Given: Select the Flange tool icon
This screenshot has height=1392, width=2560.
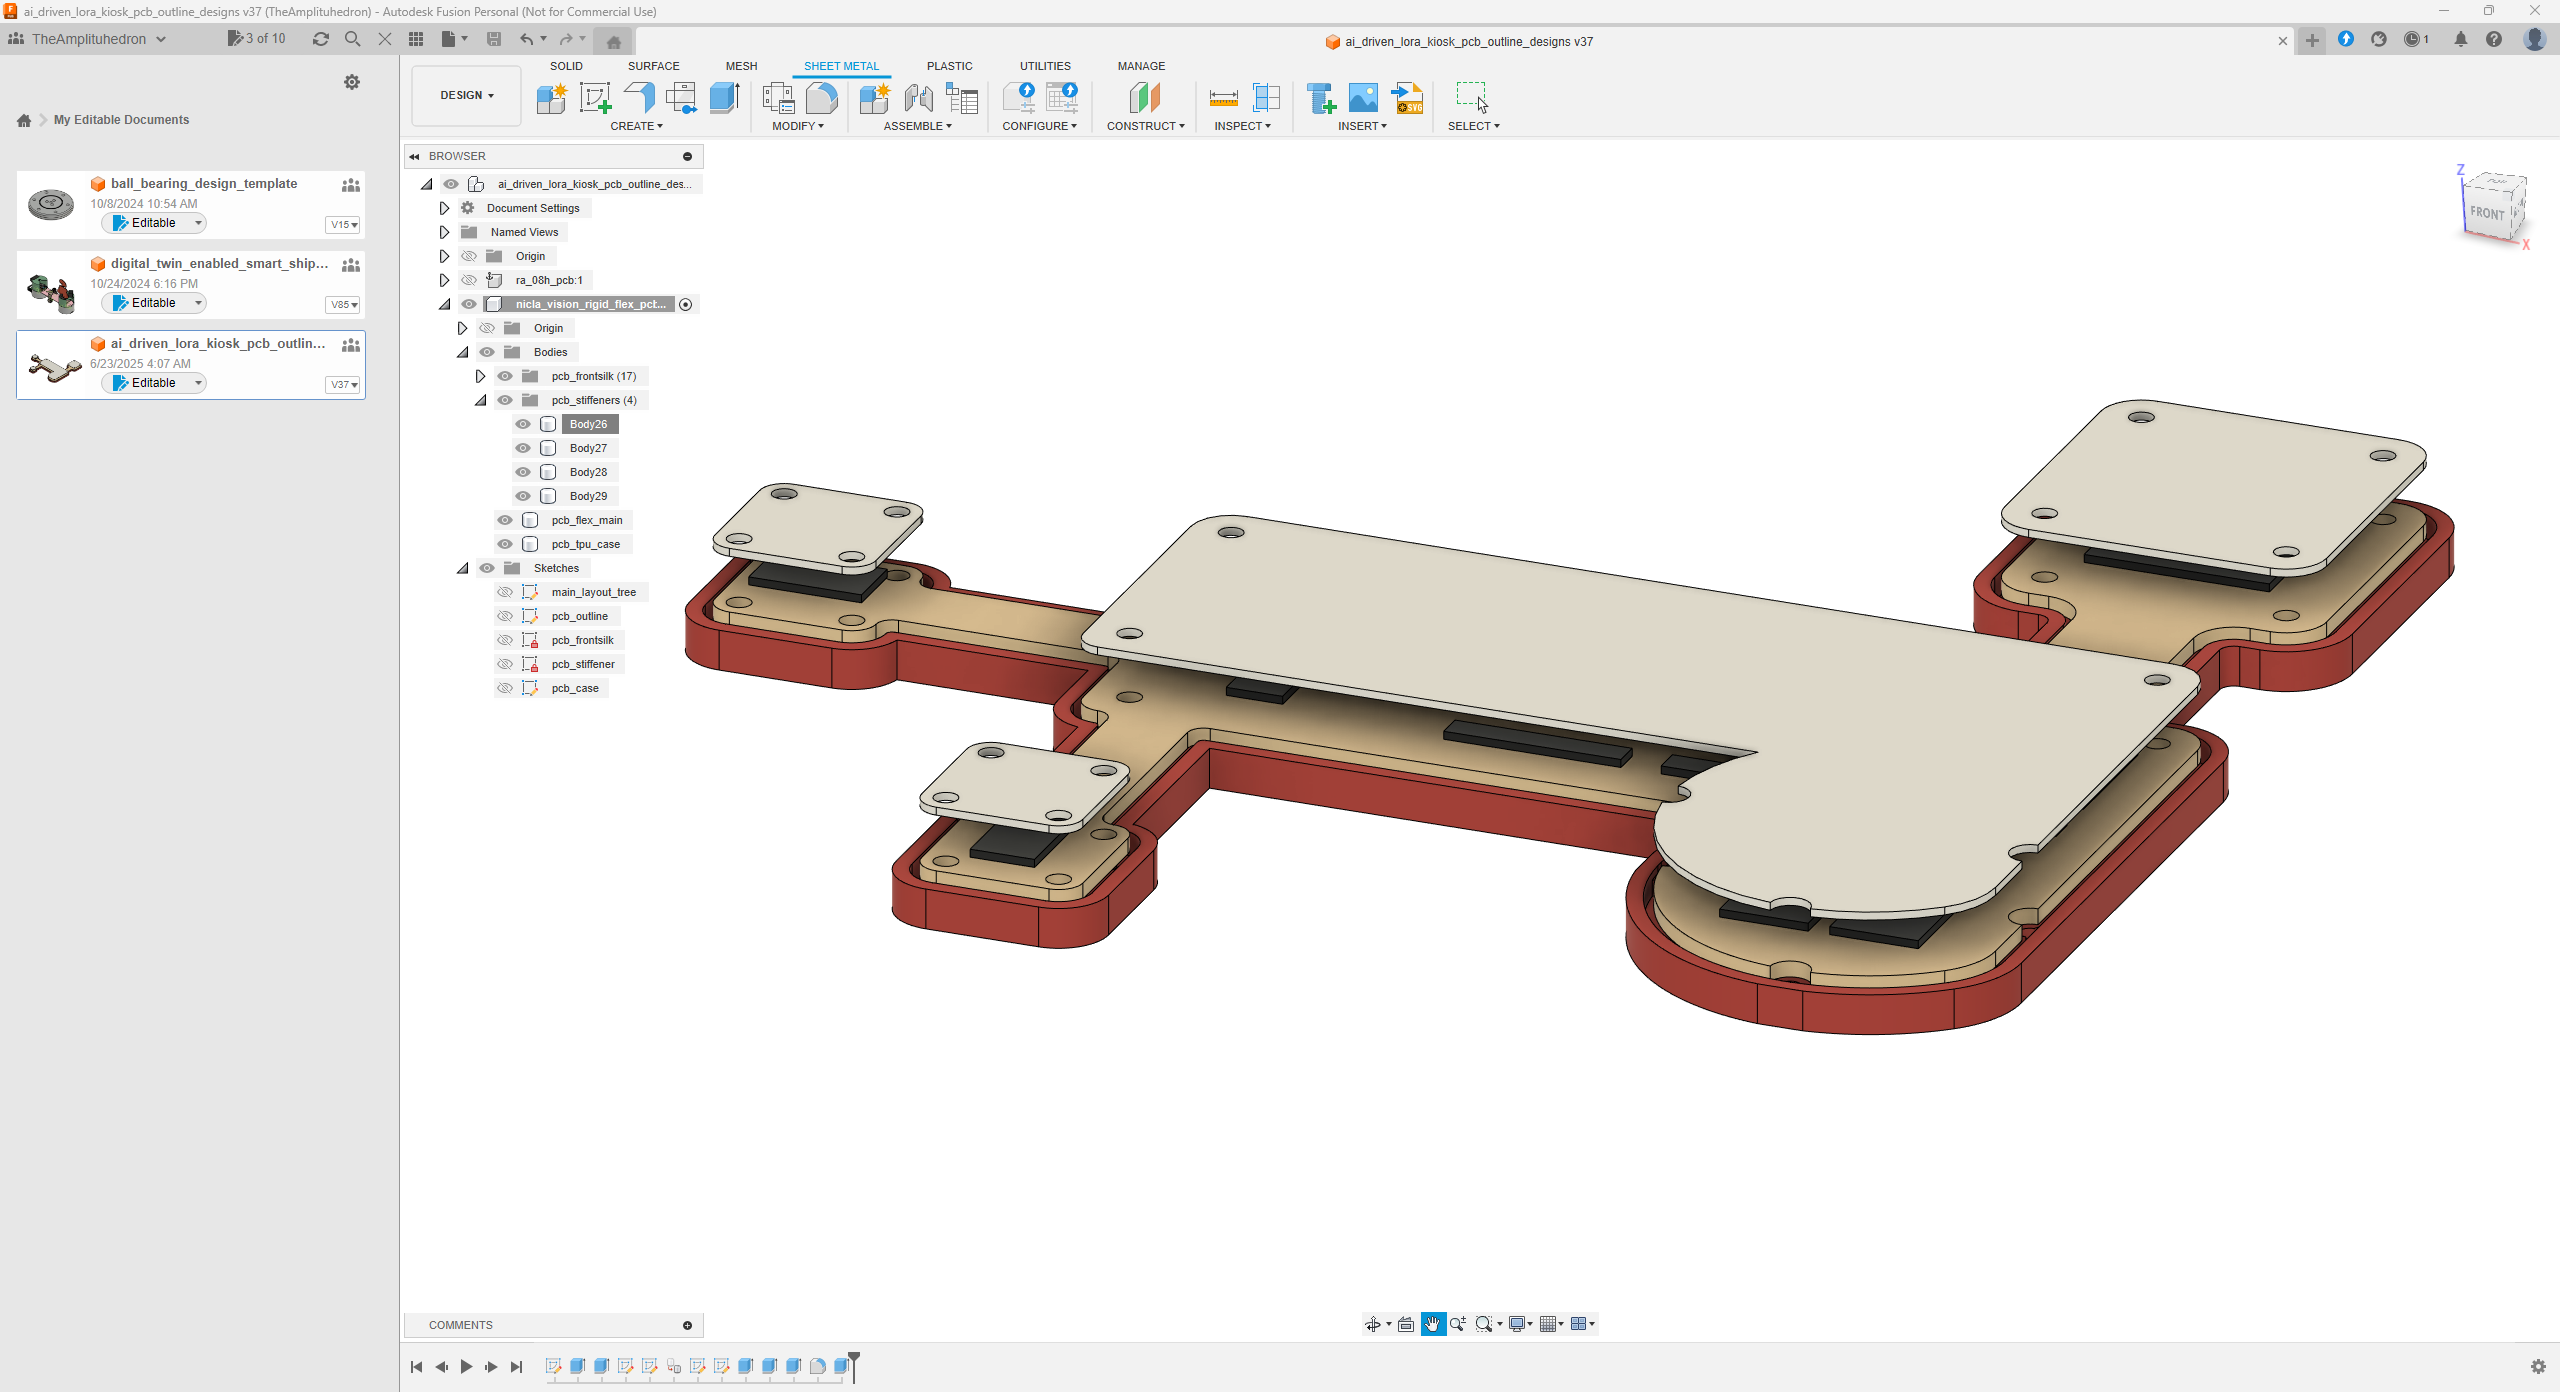Looking at the screenshot, I should [639, 98].
